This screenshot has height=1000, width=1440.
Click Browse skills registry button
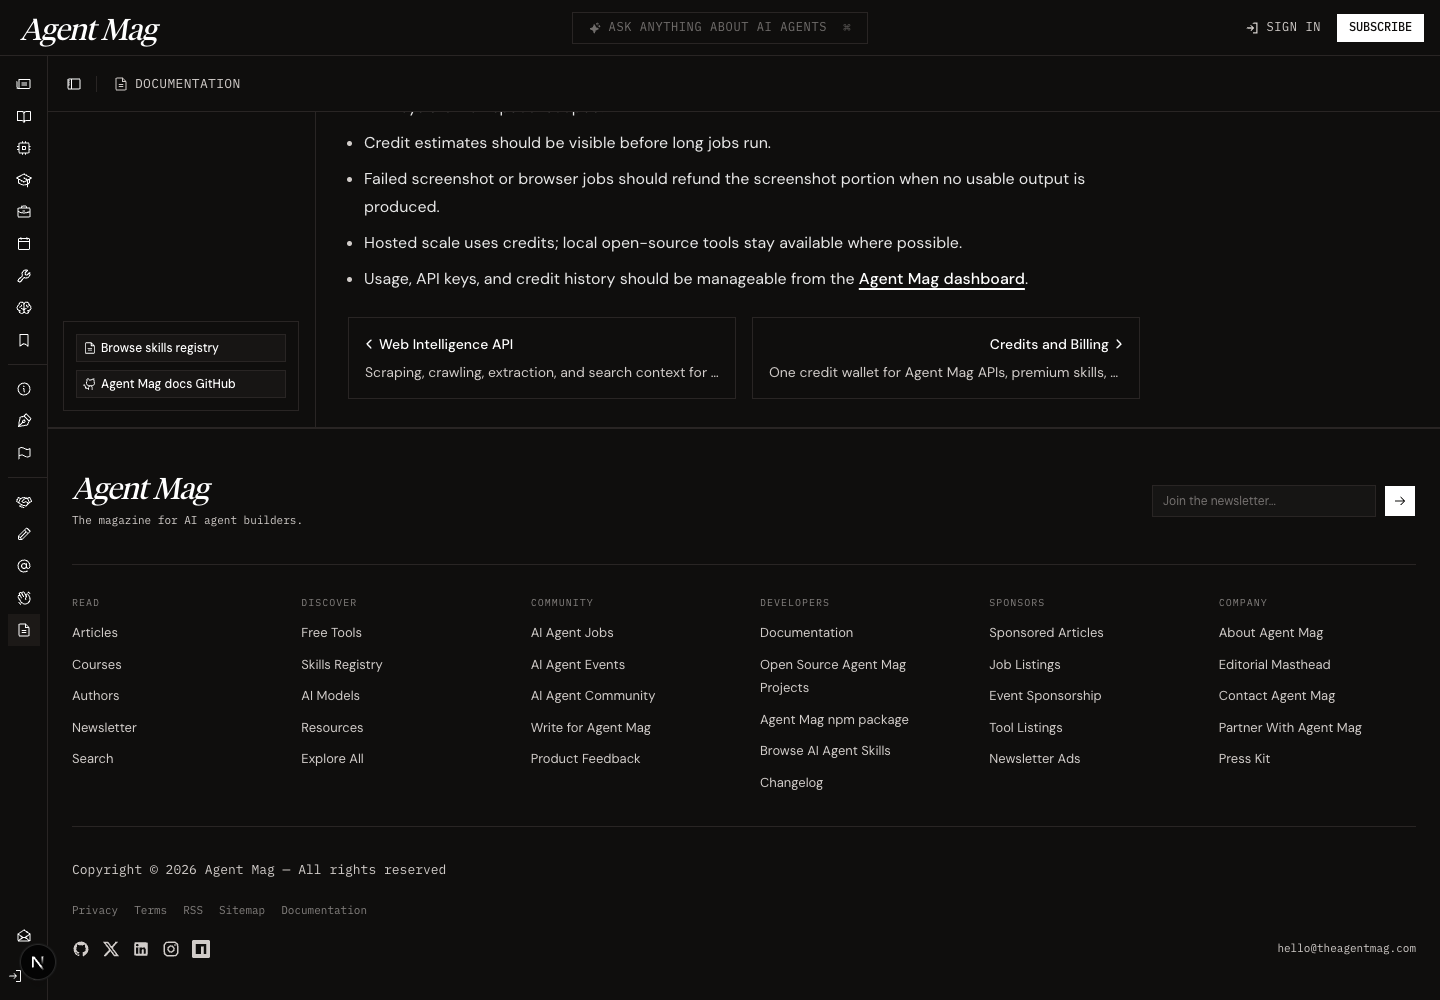[181, 348]
